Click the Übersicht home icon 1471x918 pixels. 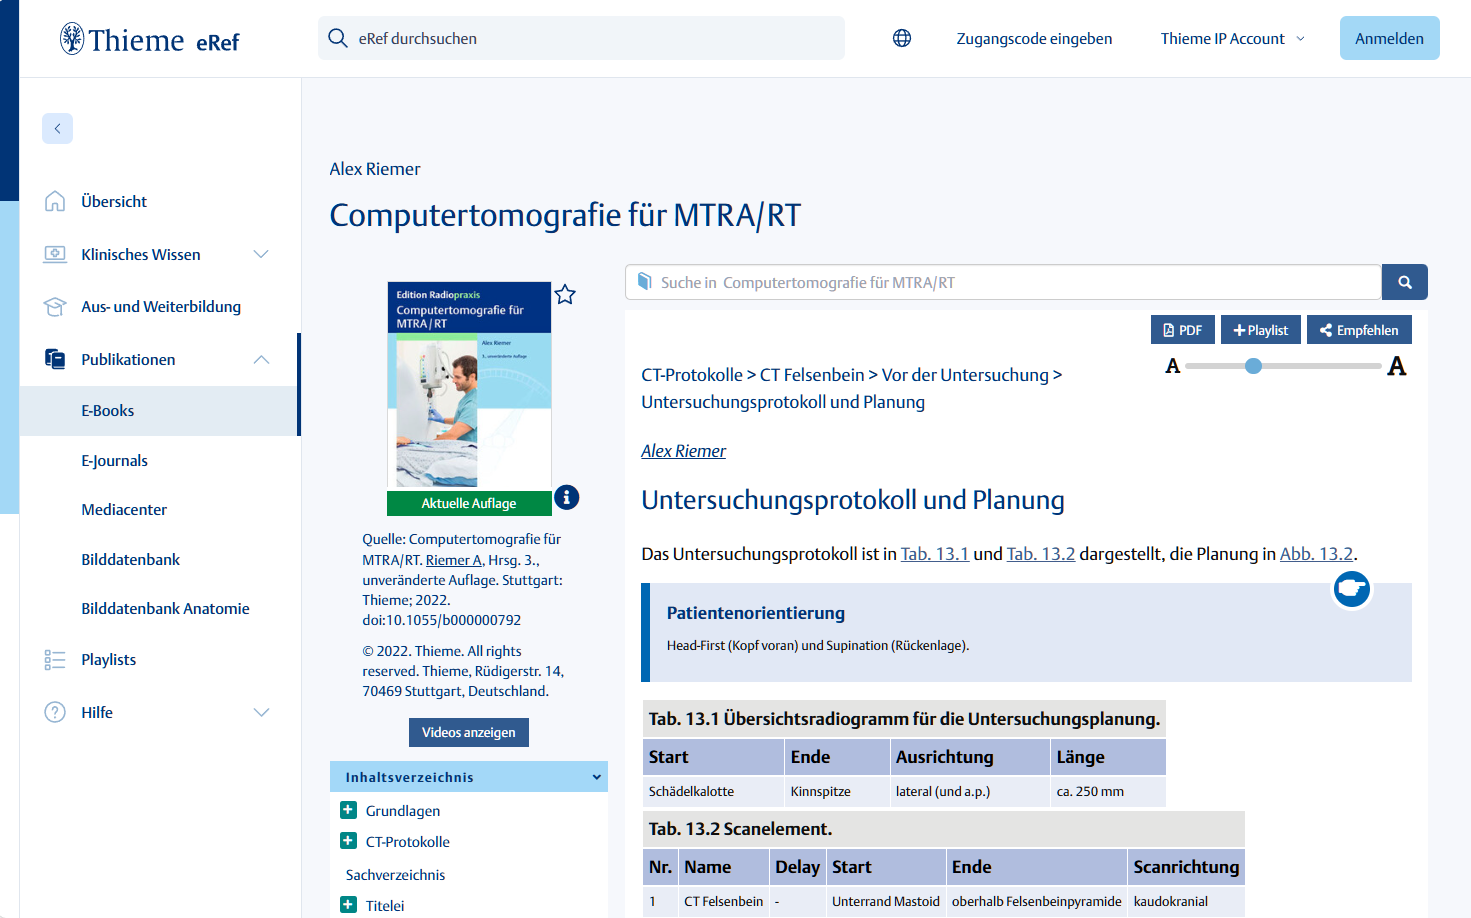point(55,201)
